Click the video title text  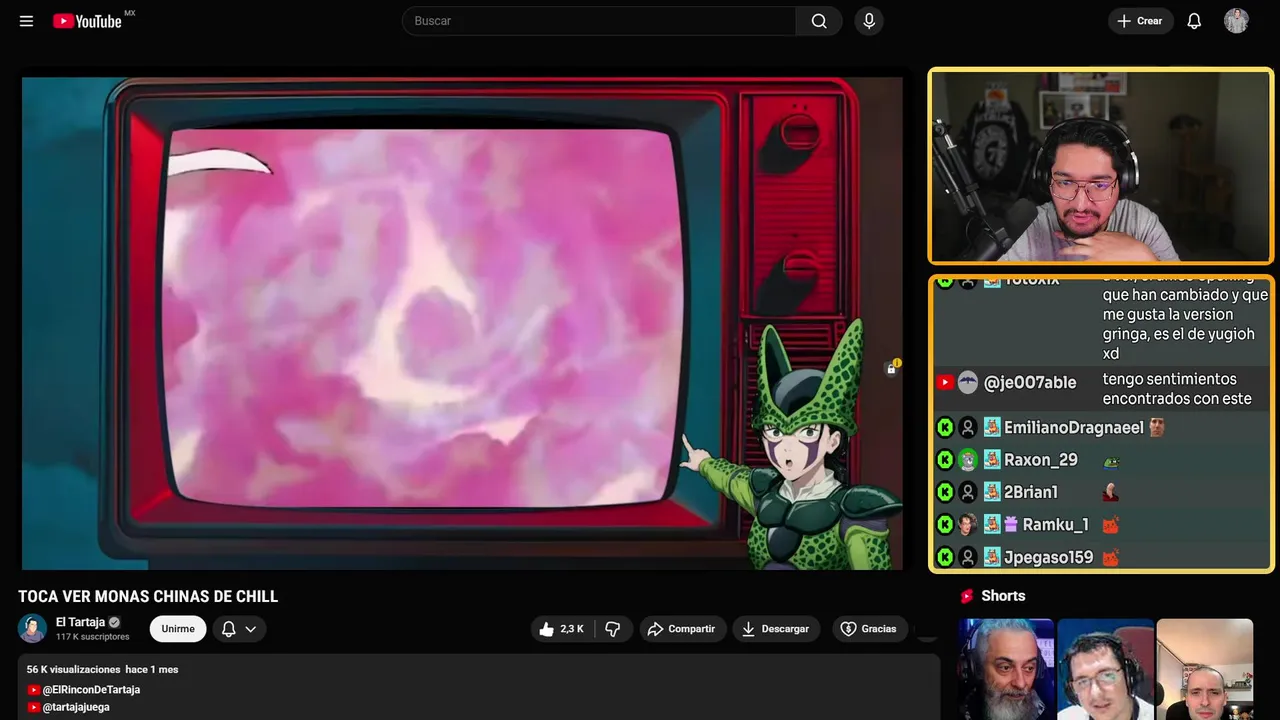click(148, 597)
